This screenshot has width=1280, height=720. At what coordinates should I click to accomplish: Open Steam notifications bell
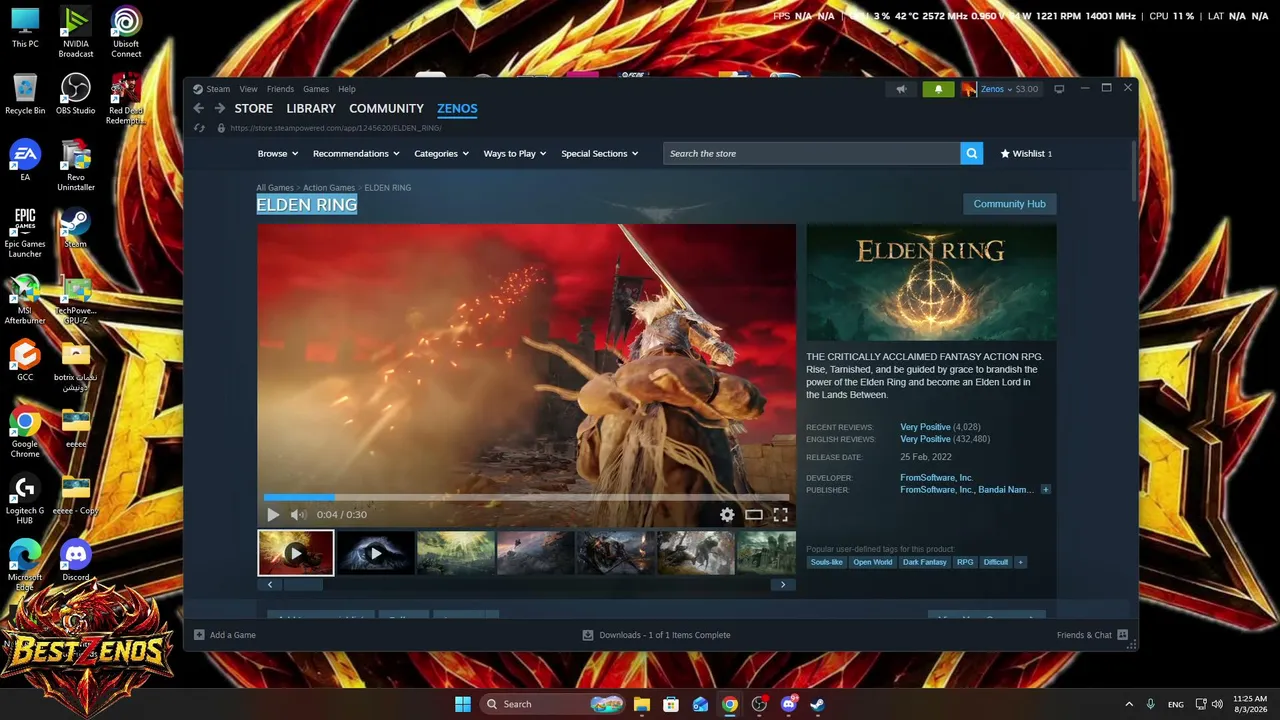[938, 89]
